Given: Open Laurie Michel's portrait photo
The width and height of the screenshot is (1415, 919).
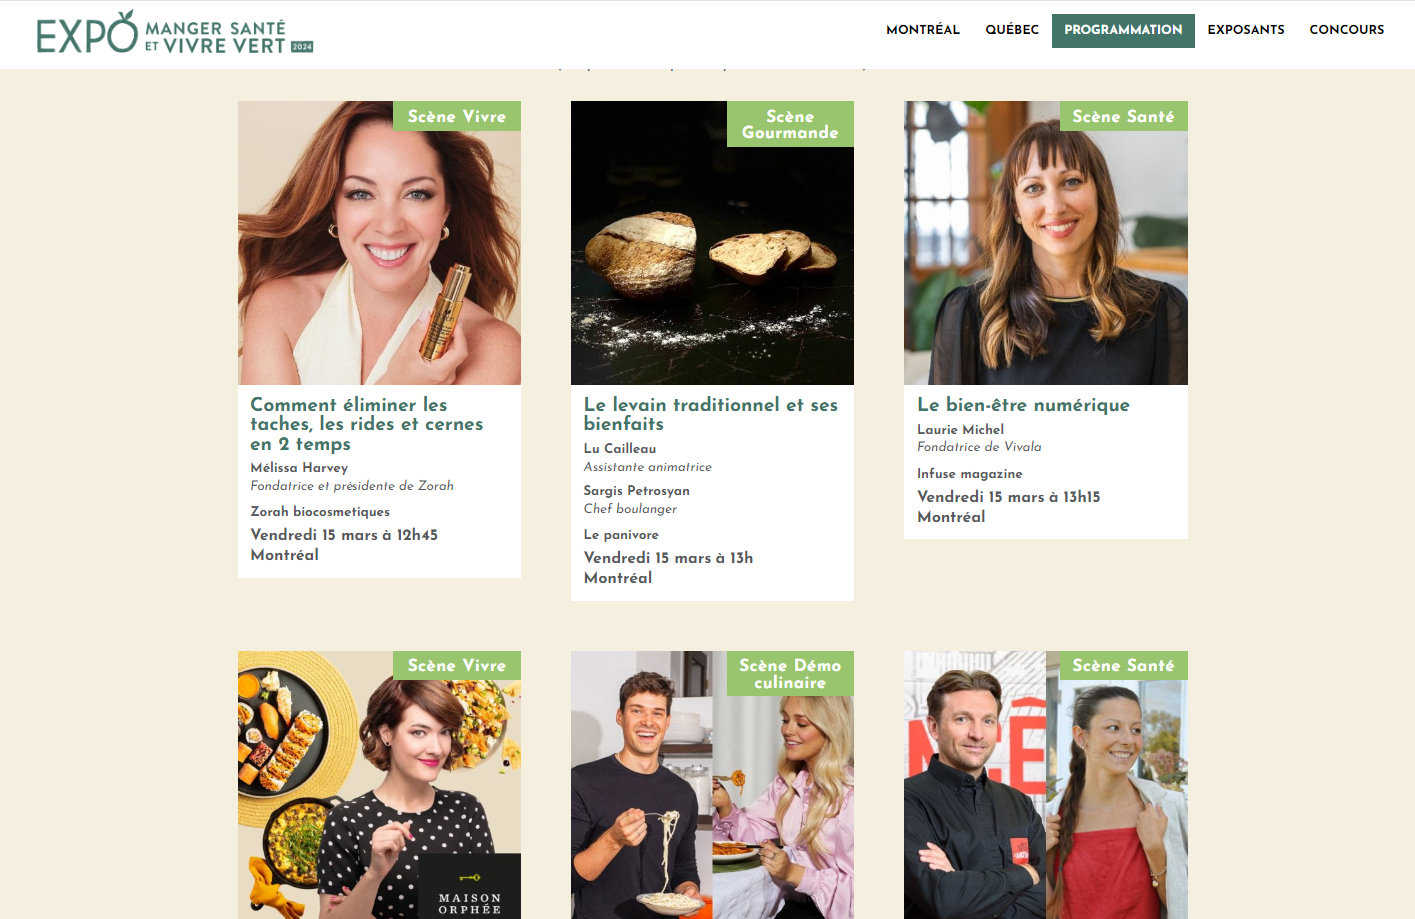Looking at the screenshot, I should click(x=1046, y=243).
